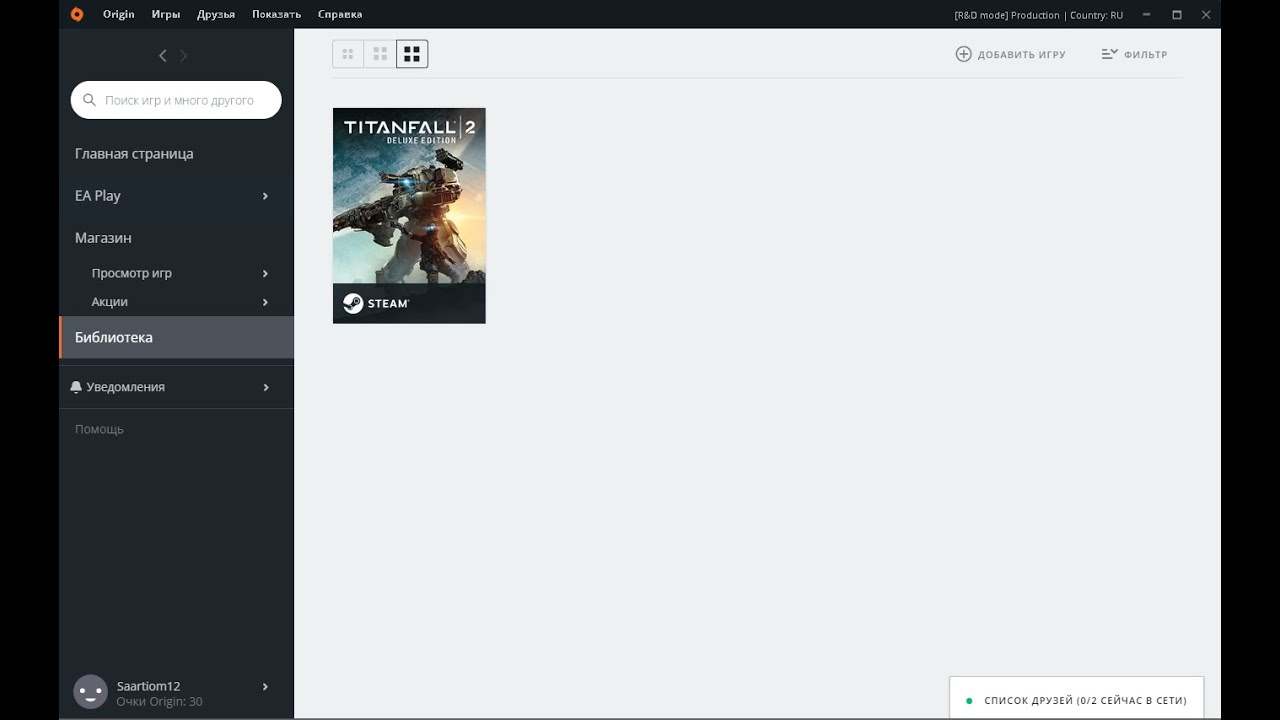1280x720 pixels.
Task: Open the Origin menu
Action: coord(118,14)
